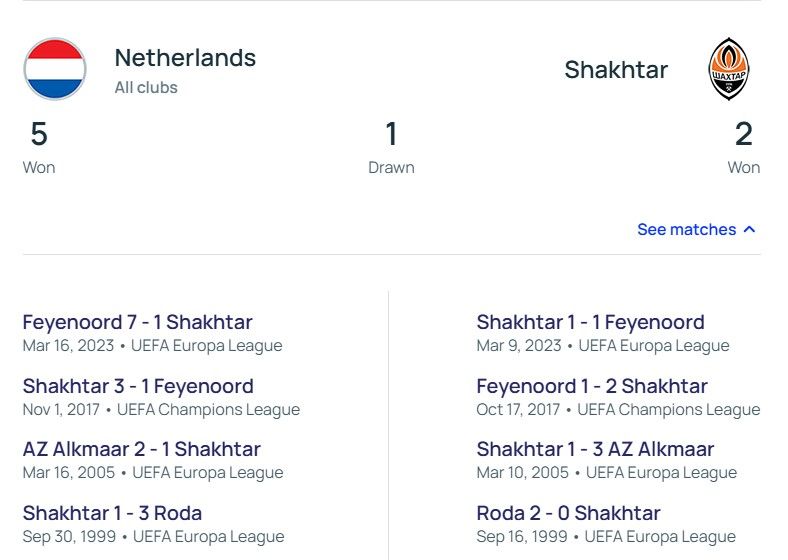Open Shakhtar 1 - 3 Roda match
Screen dimensions: 788x560
coord(112,513)
